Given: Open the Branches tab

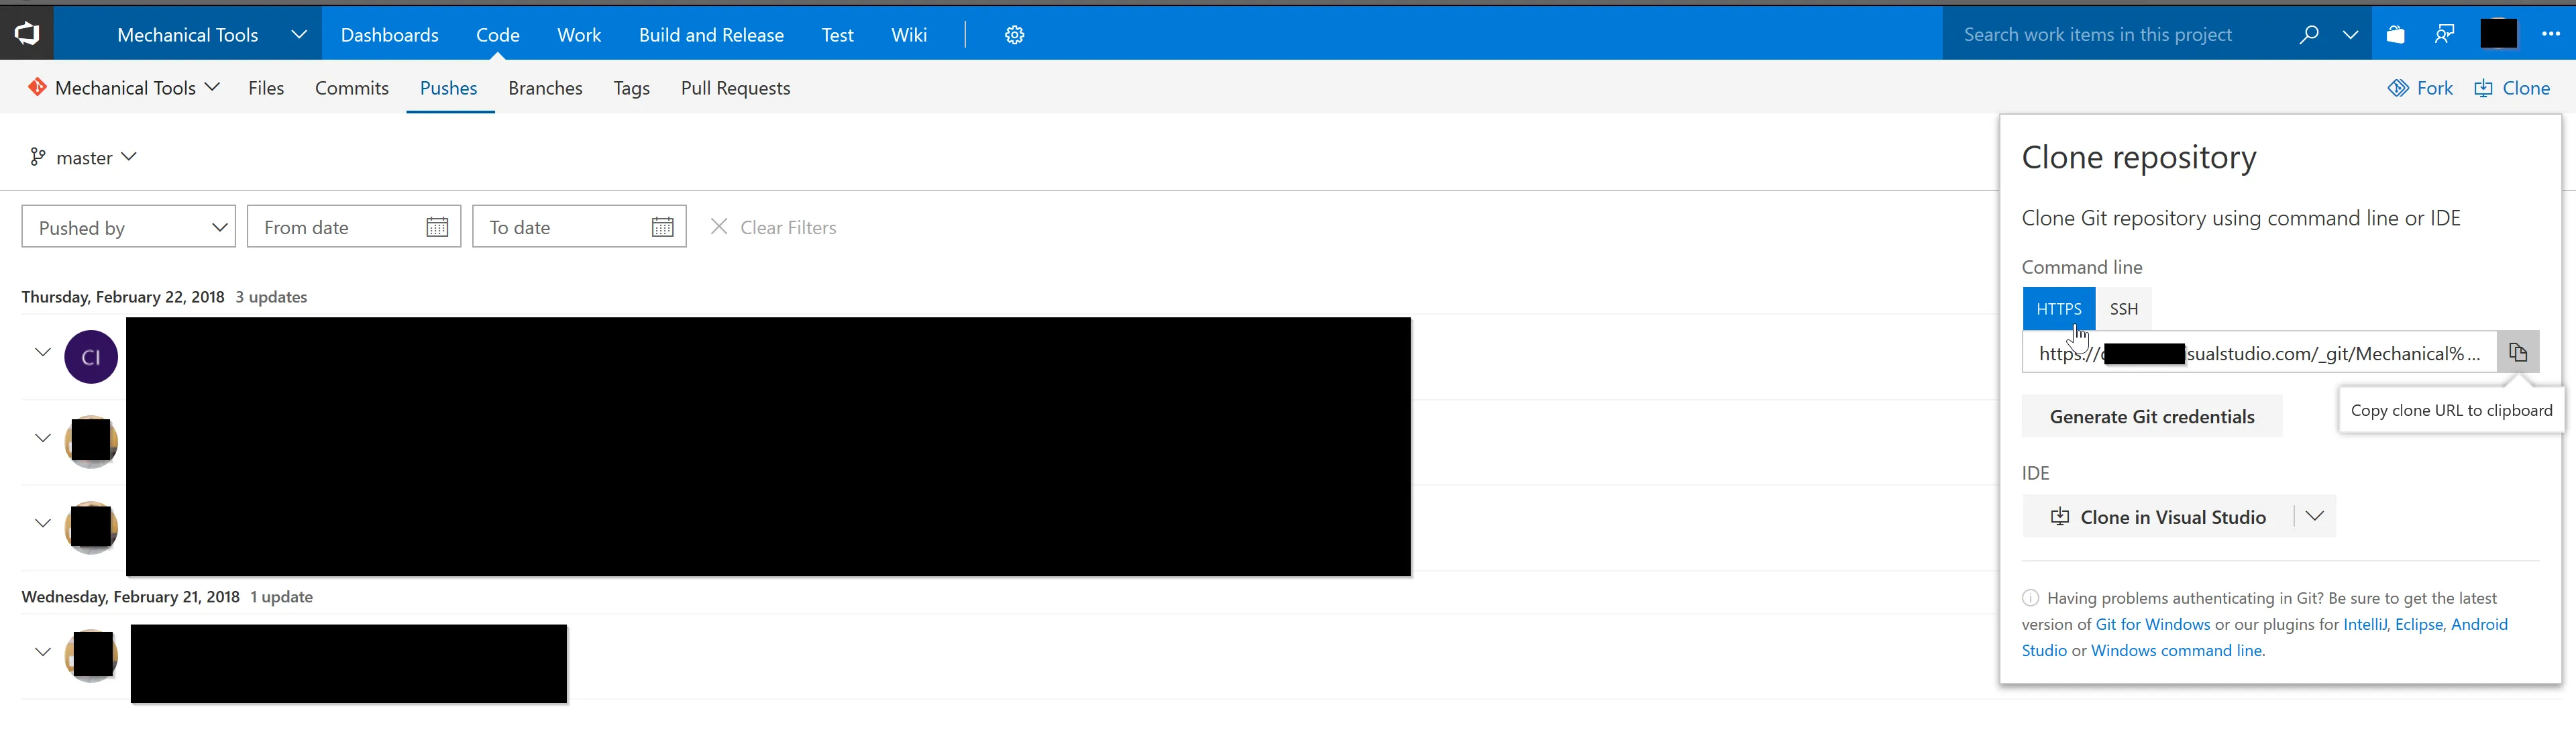Looking at the screenshot, I should (x=545, y=88).
